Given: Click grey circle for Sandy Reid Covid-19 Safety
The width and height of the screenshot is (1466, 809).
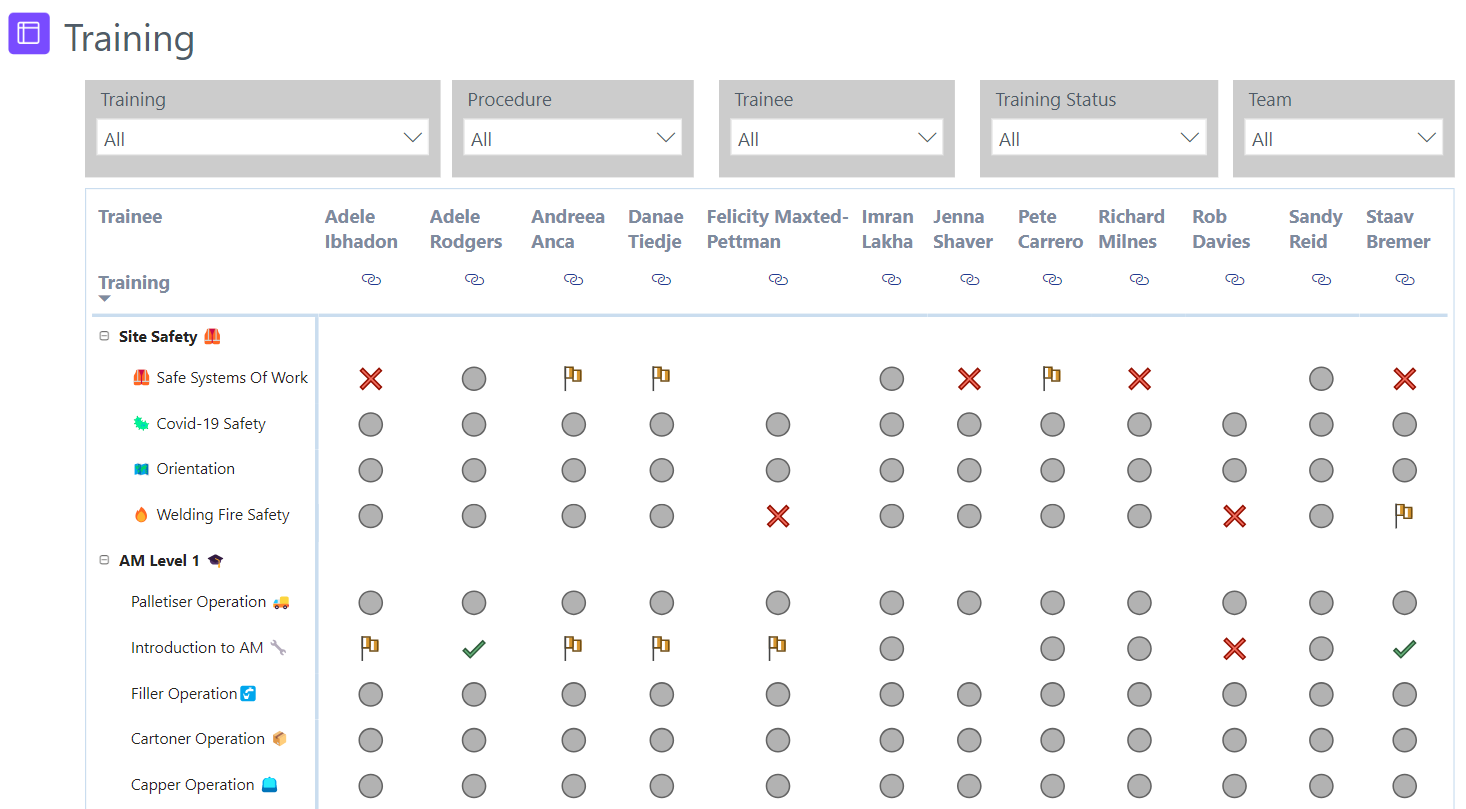Looking at the screenshot, I should 1321,424.
